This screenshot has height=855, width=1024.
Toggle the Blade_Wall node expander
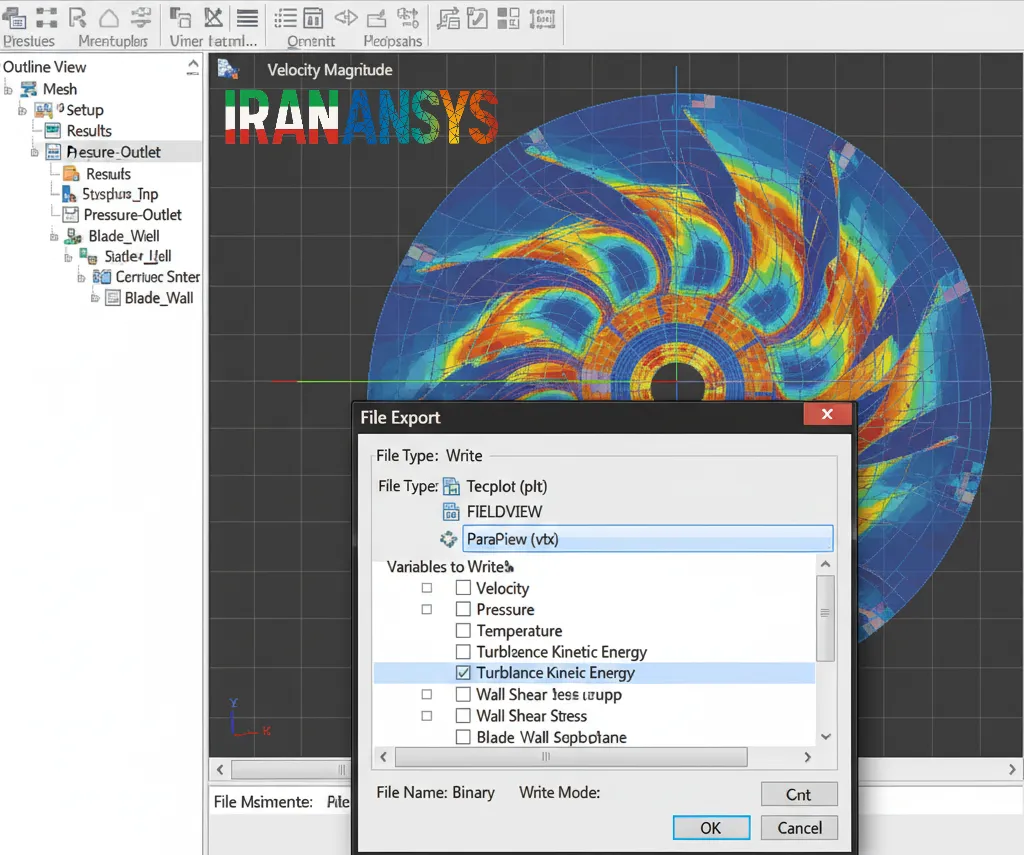[x=95, y=298]
